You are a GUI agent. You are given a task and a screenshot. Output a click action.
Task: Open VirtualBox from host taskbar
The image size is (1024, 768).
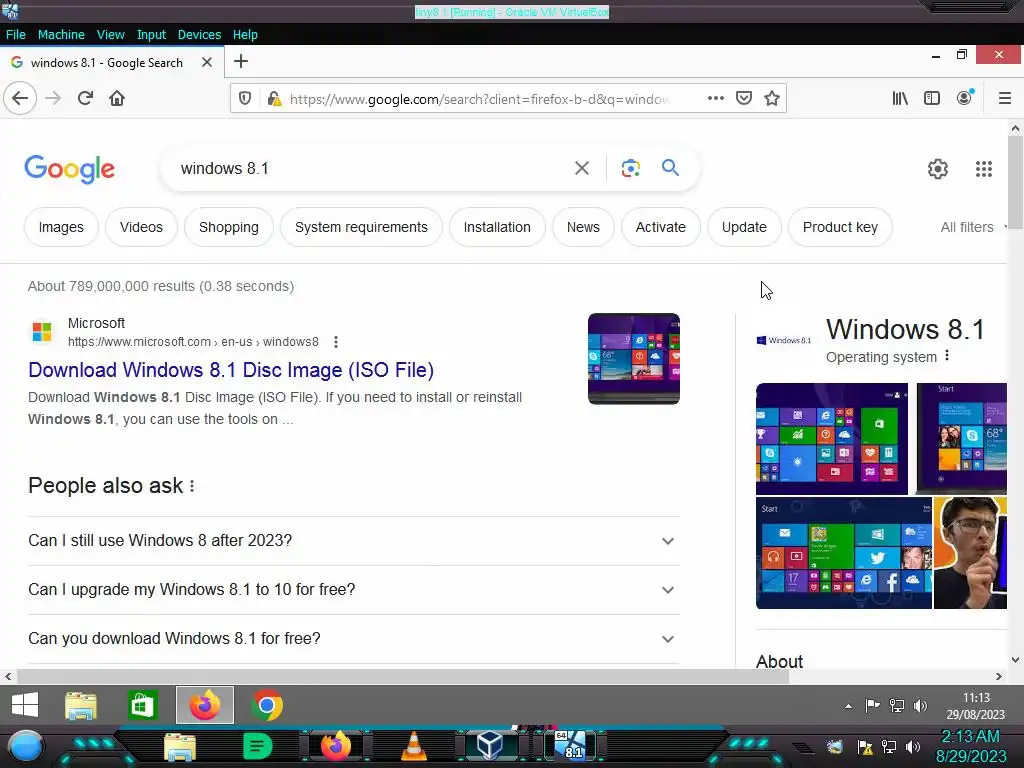[x=489, y=746]
